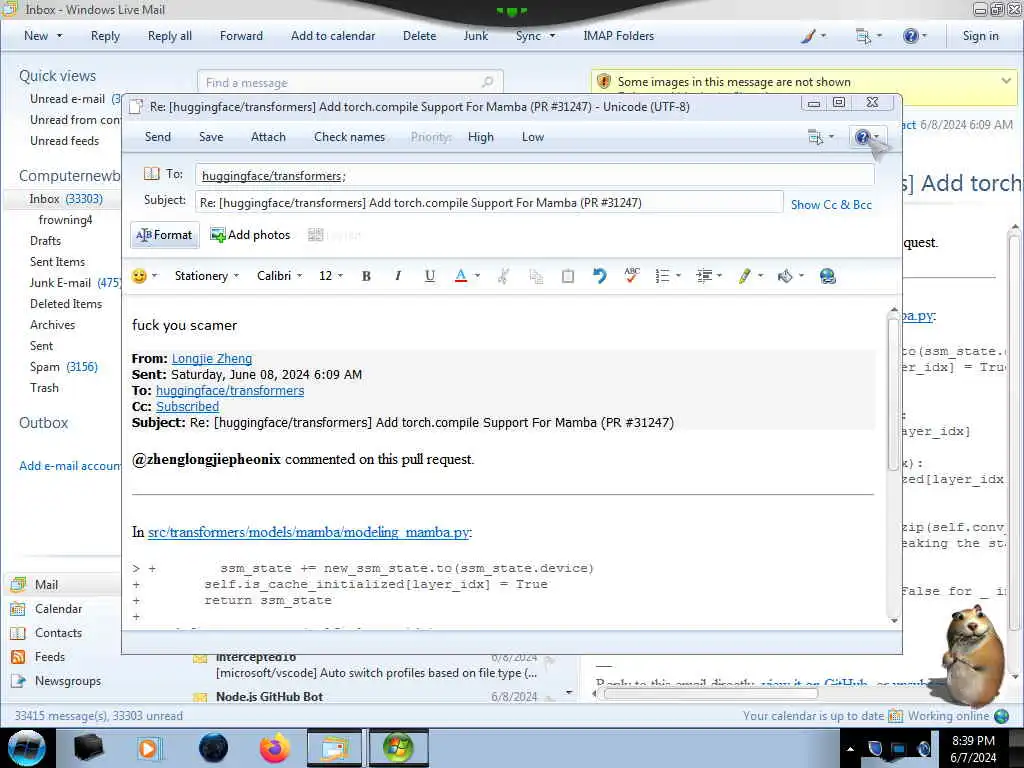
Task: Click the highlighter pen icon
Action: (744, 276)
